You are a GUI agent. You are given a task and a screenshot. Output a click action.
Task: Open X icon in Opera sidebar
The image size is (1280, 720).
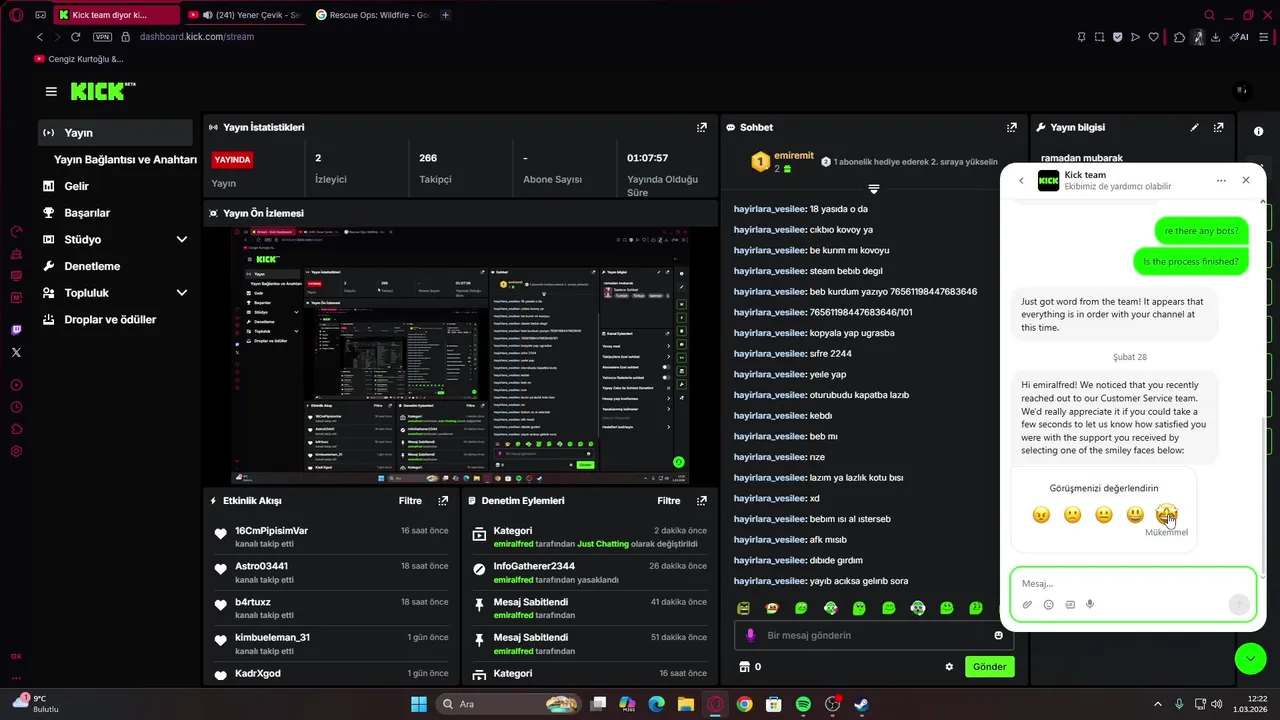pyautogui.click(x=16, y=352)
